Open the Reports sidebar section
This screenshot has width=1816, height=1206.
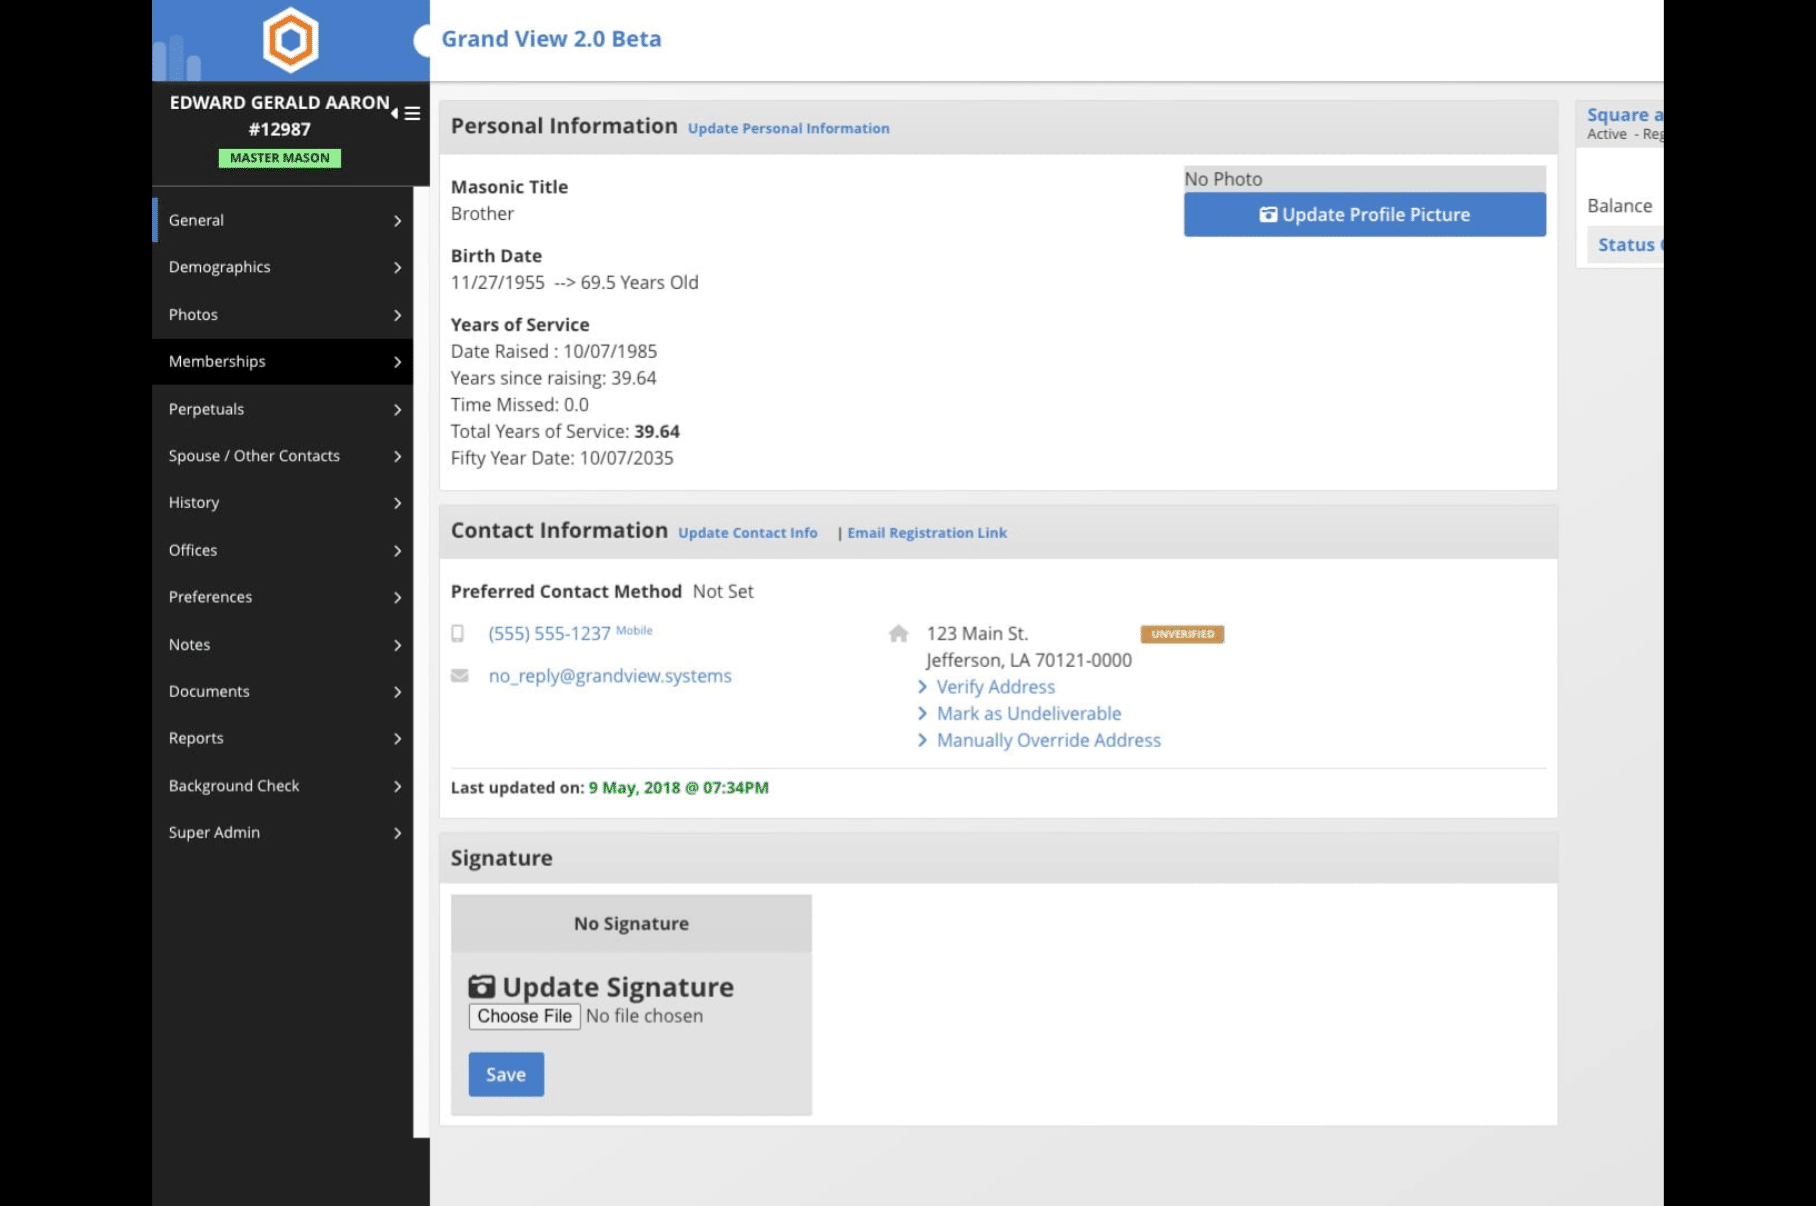point(283,738)
